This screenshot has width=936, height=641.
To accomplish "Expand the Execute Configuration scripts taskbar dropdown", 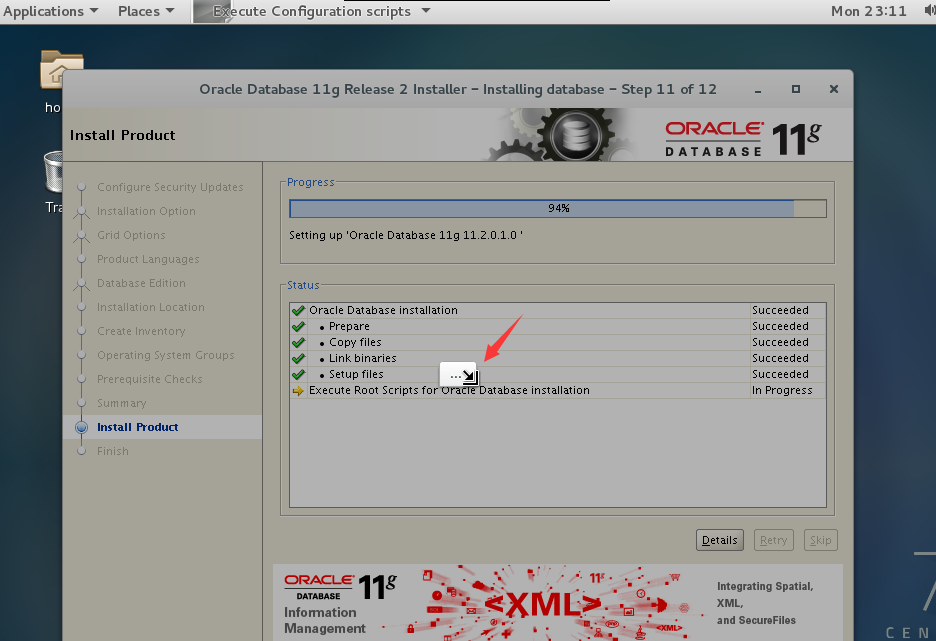I will pyautogui.click(x=425, y=11).
